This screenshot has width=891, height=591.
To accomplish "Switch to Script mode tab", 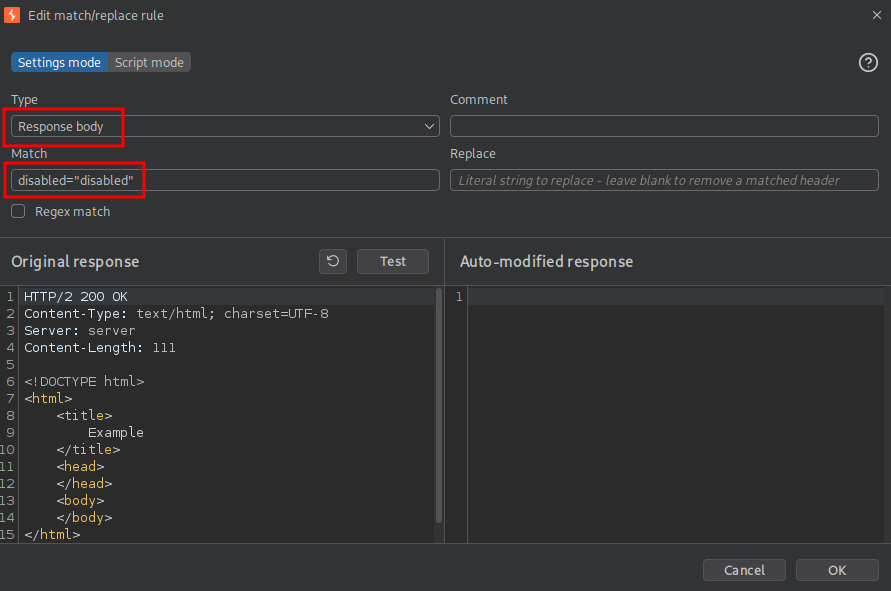I will point(149,63).
